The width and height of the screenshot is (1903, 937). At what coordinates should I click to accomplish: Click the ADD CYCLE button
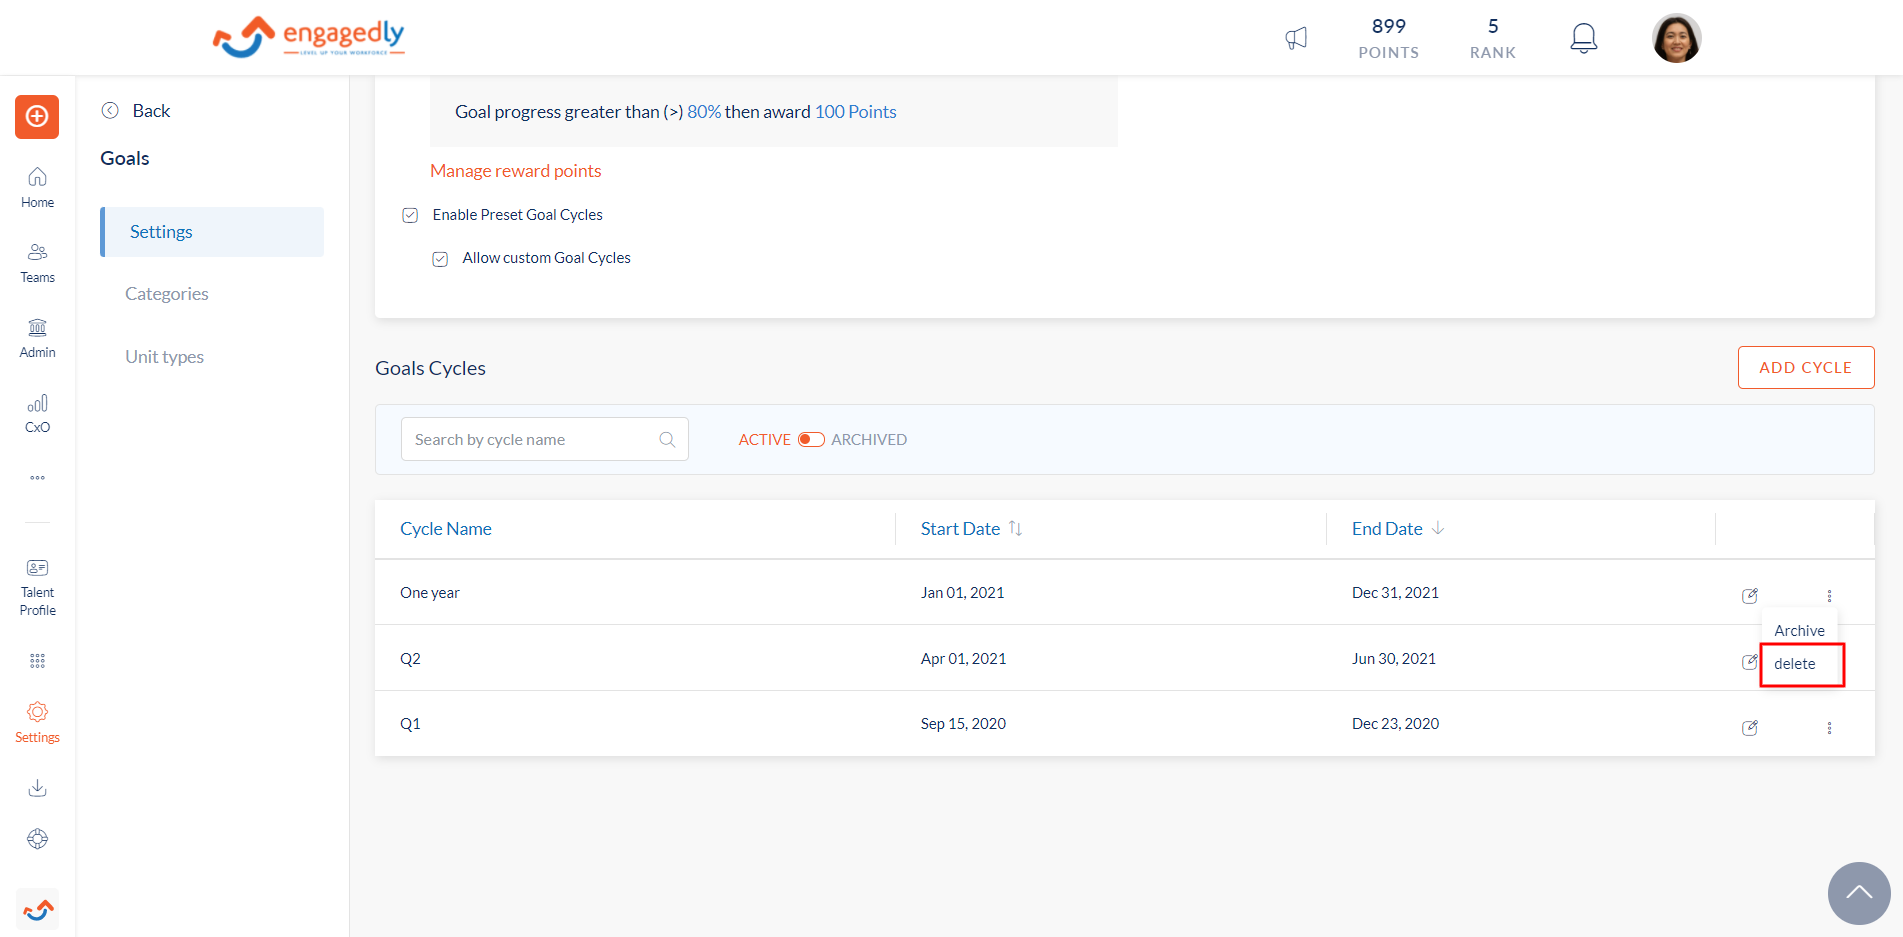pyautogui.click(x=1805, y=367)
